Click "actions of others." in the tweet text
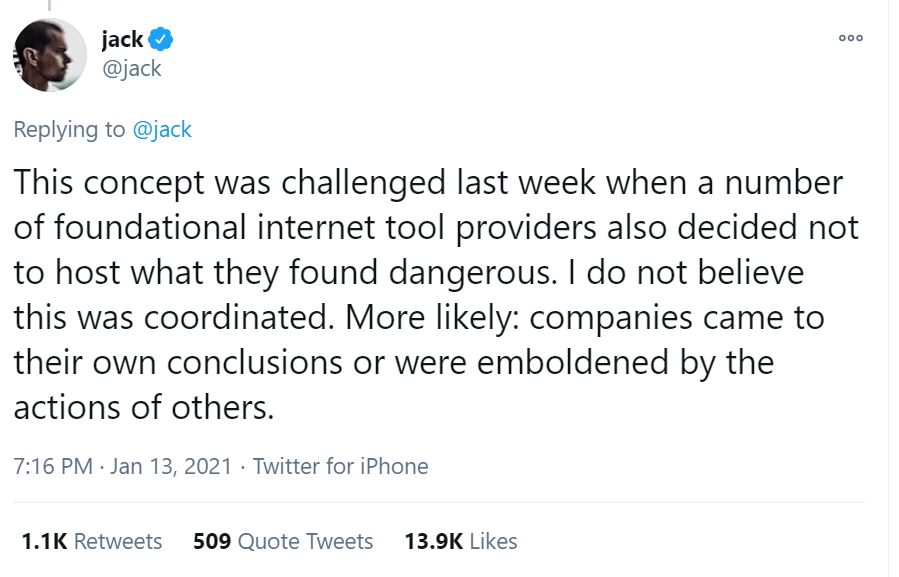Image resolution: width=899 pixels, height=577 pixels. click(x=143, y=407)
